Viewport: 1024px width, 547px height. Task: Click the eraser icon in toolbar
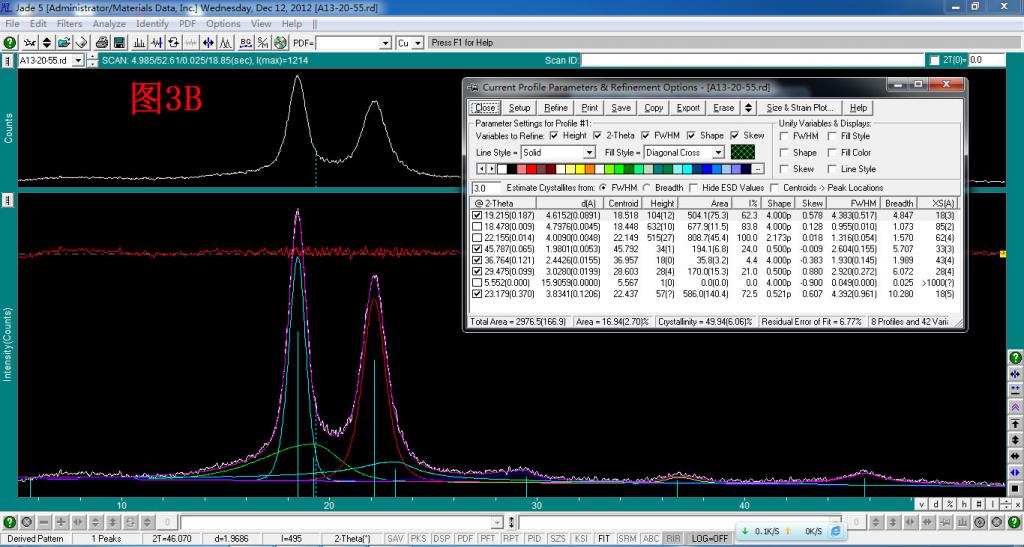(x=81, y=43)
